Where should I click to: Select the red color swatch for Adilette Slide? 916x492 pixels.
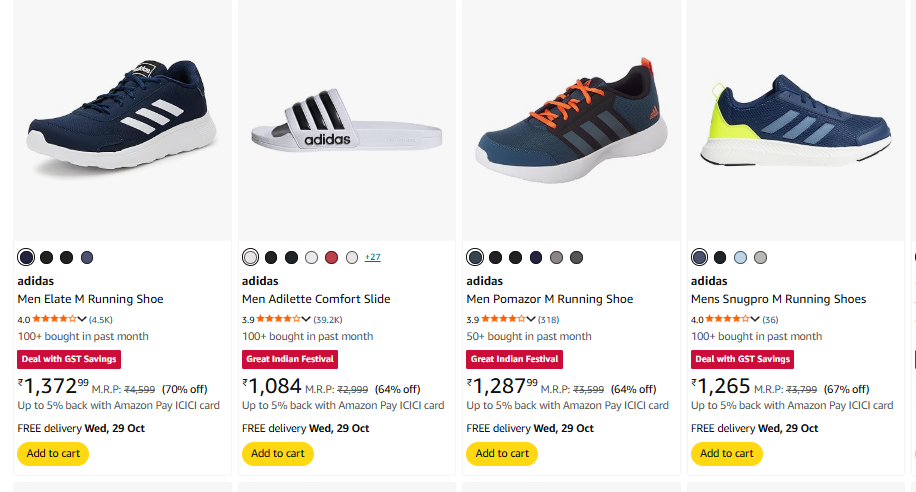(x=331, y=257)
